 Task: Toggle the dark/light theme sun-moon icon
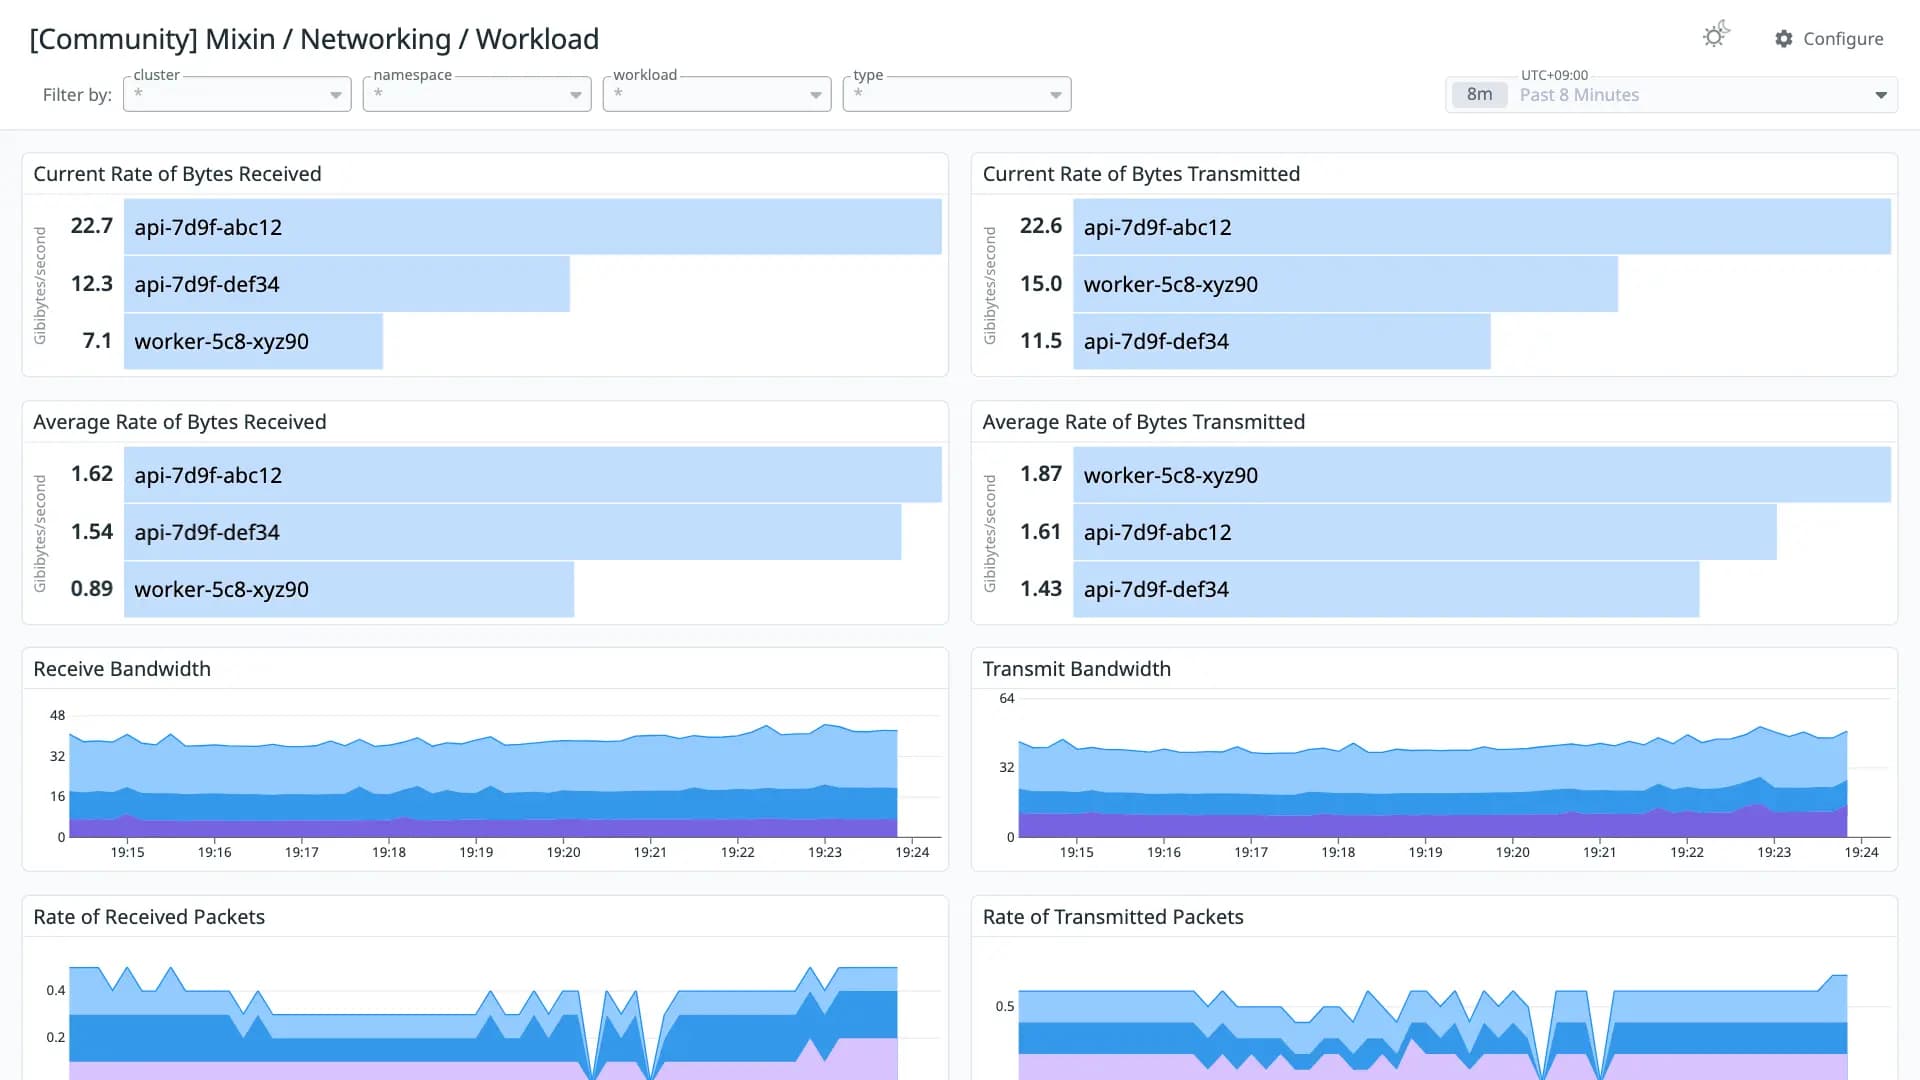tap(1716, 36)
